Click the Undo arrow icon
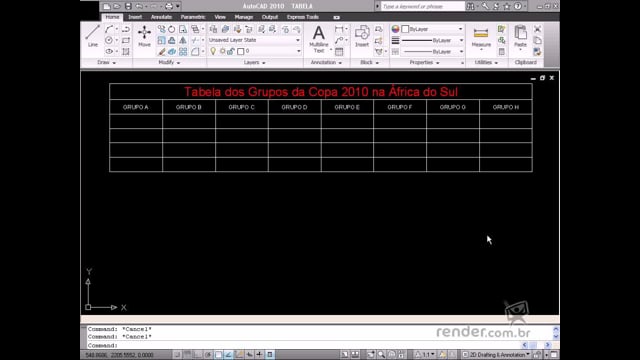 [x=139, y=6]
